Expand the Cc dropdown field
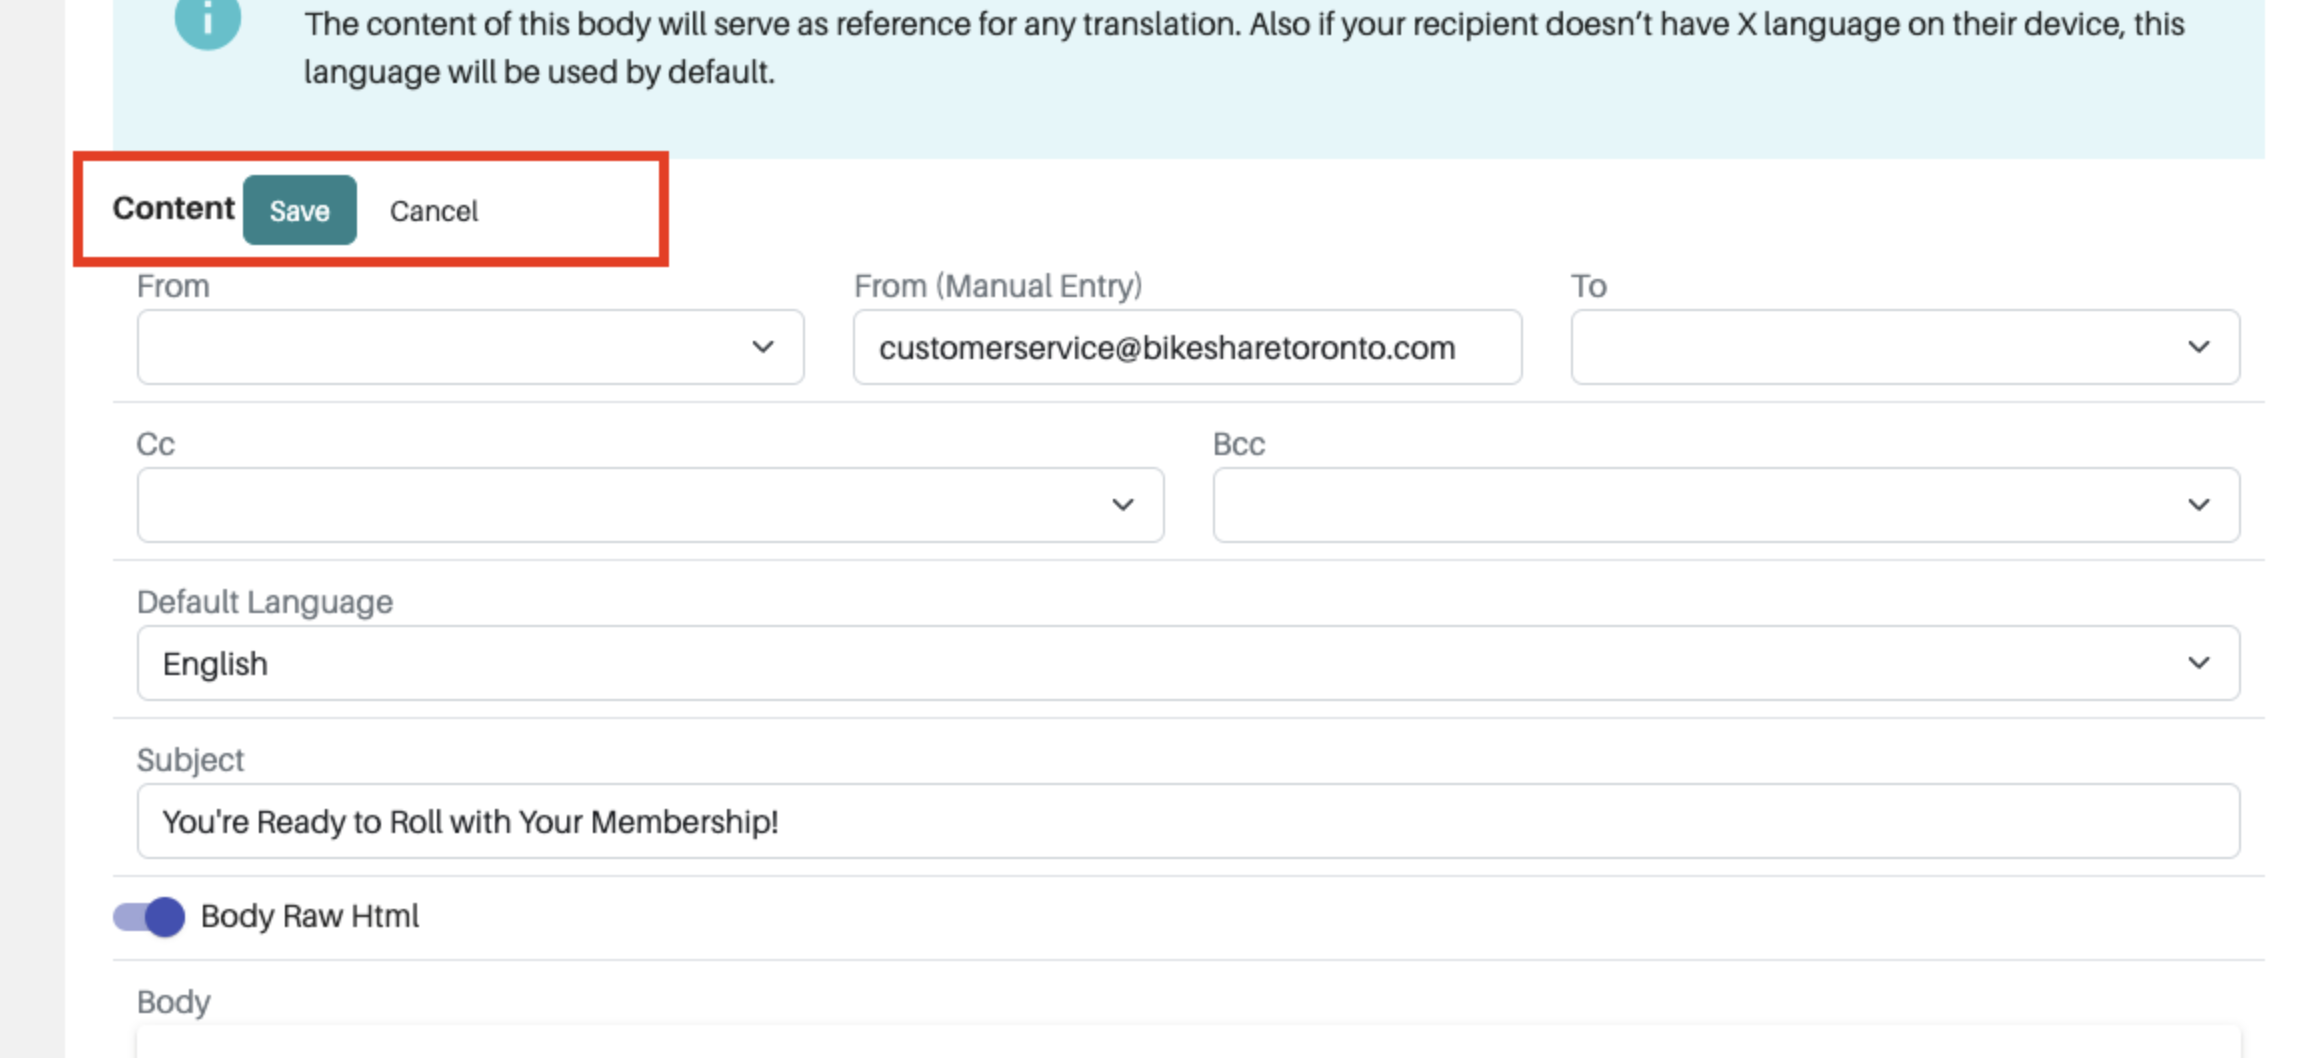 pos(620,505)
